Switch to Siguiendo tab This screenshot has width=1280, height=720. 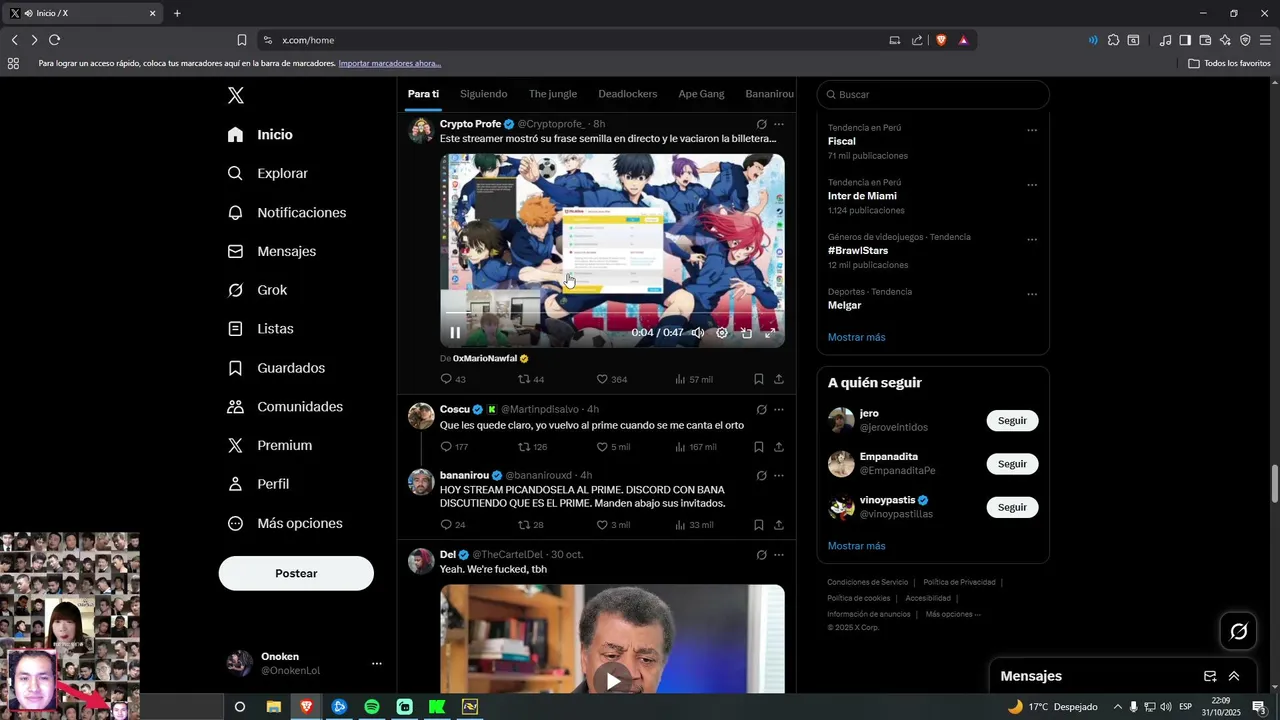[484, 94]
